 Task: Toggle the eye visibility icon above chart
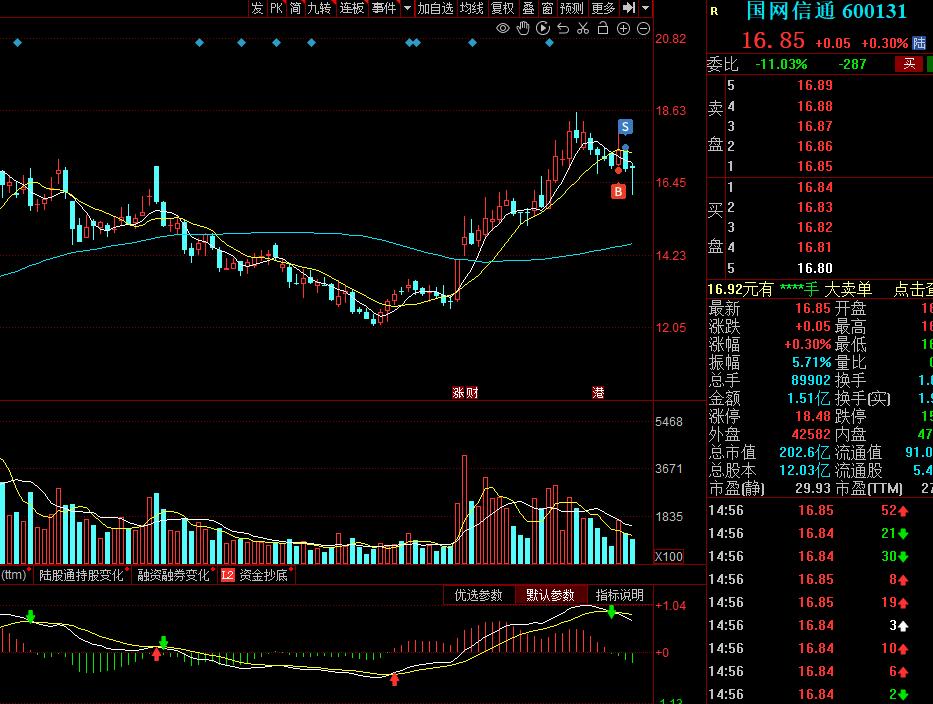503,29
